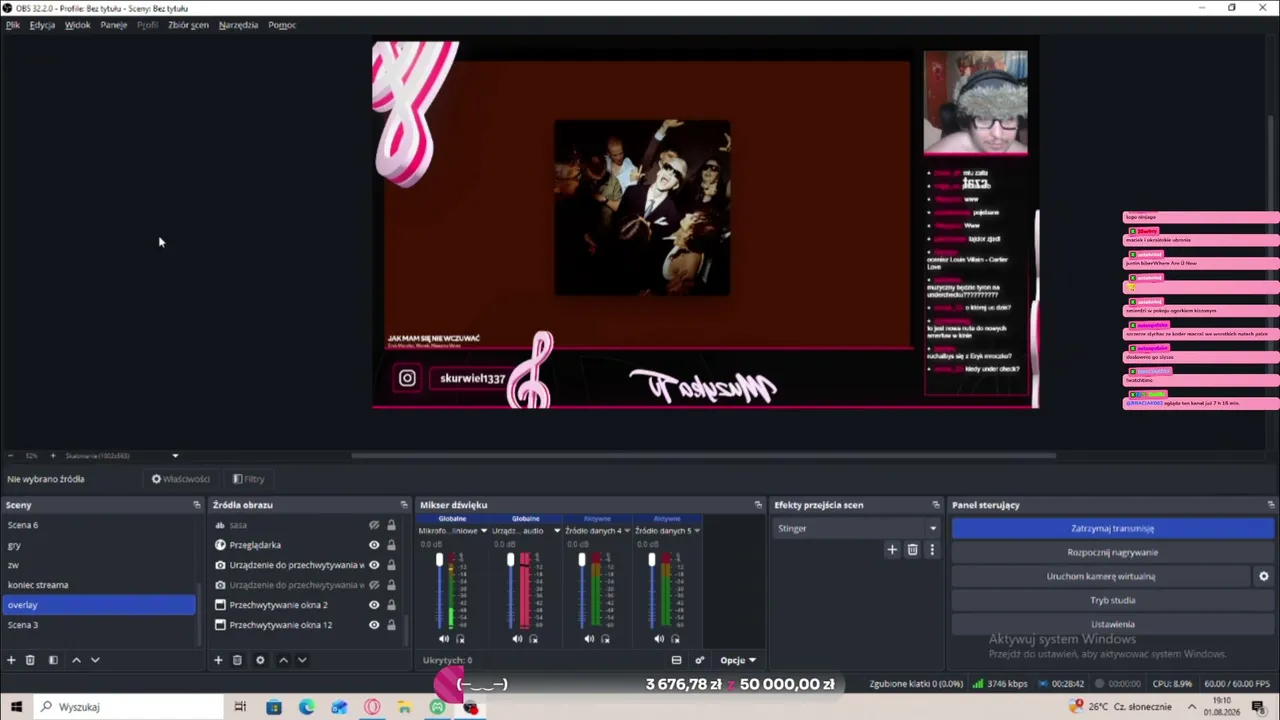Remove selected scene with the trash icon
This screenshot has height=720, width=1280.
tap(30, 660)
